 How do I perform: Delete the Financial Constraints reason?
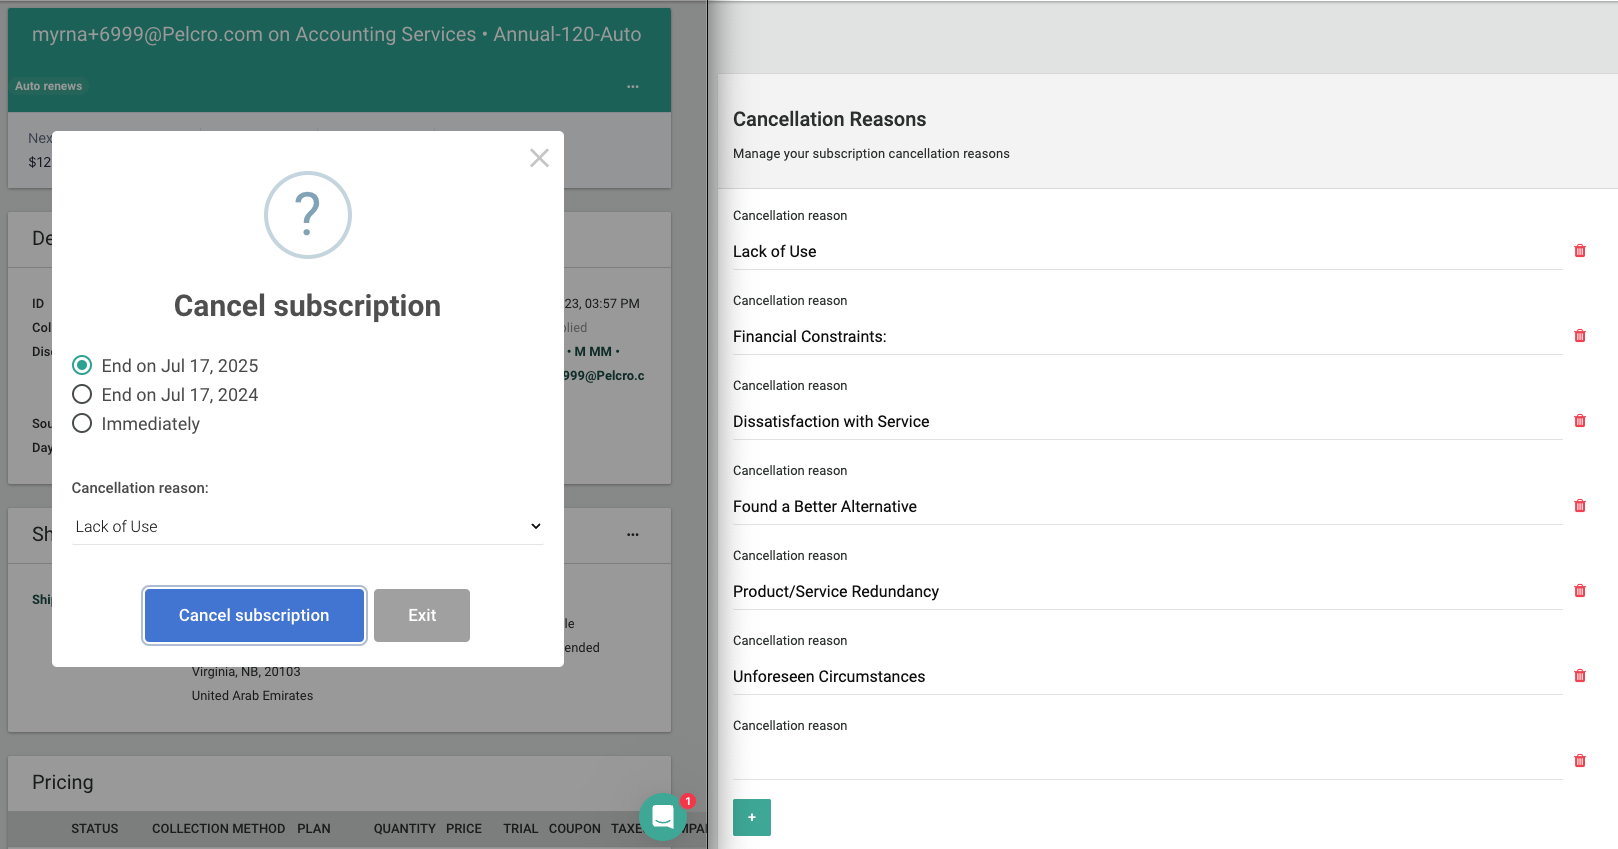(1580, 336)
